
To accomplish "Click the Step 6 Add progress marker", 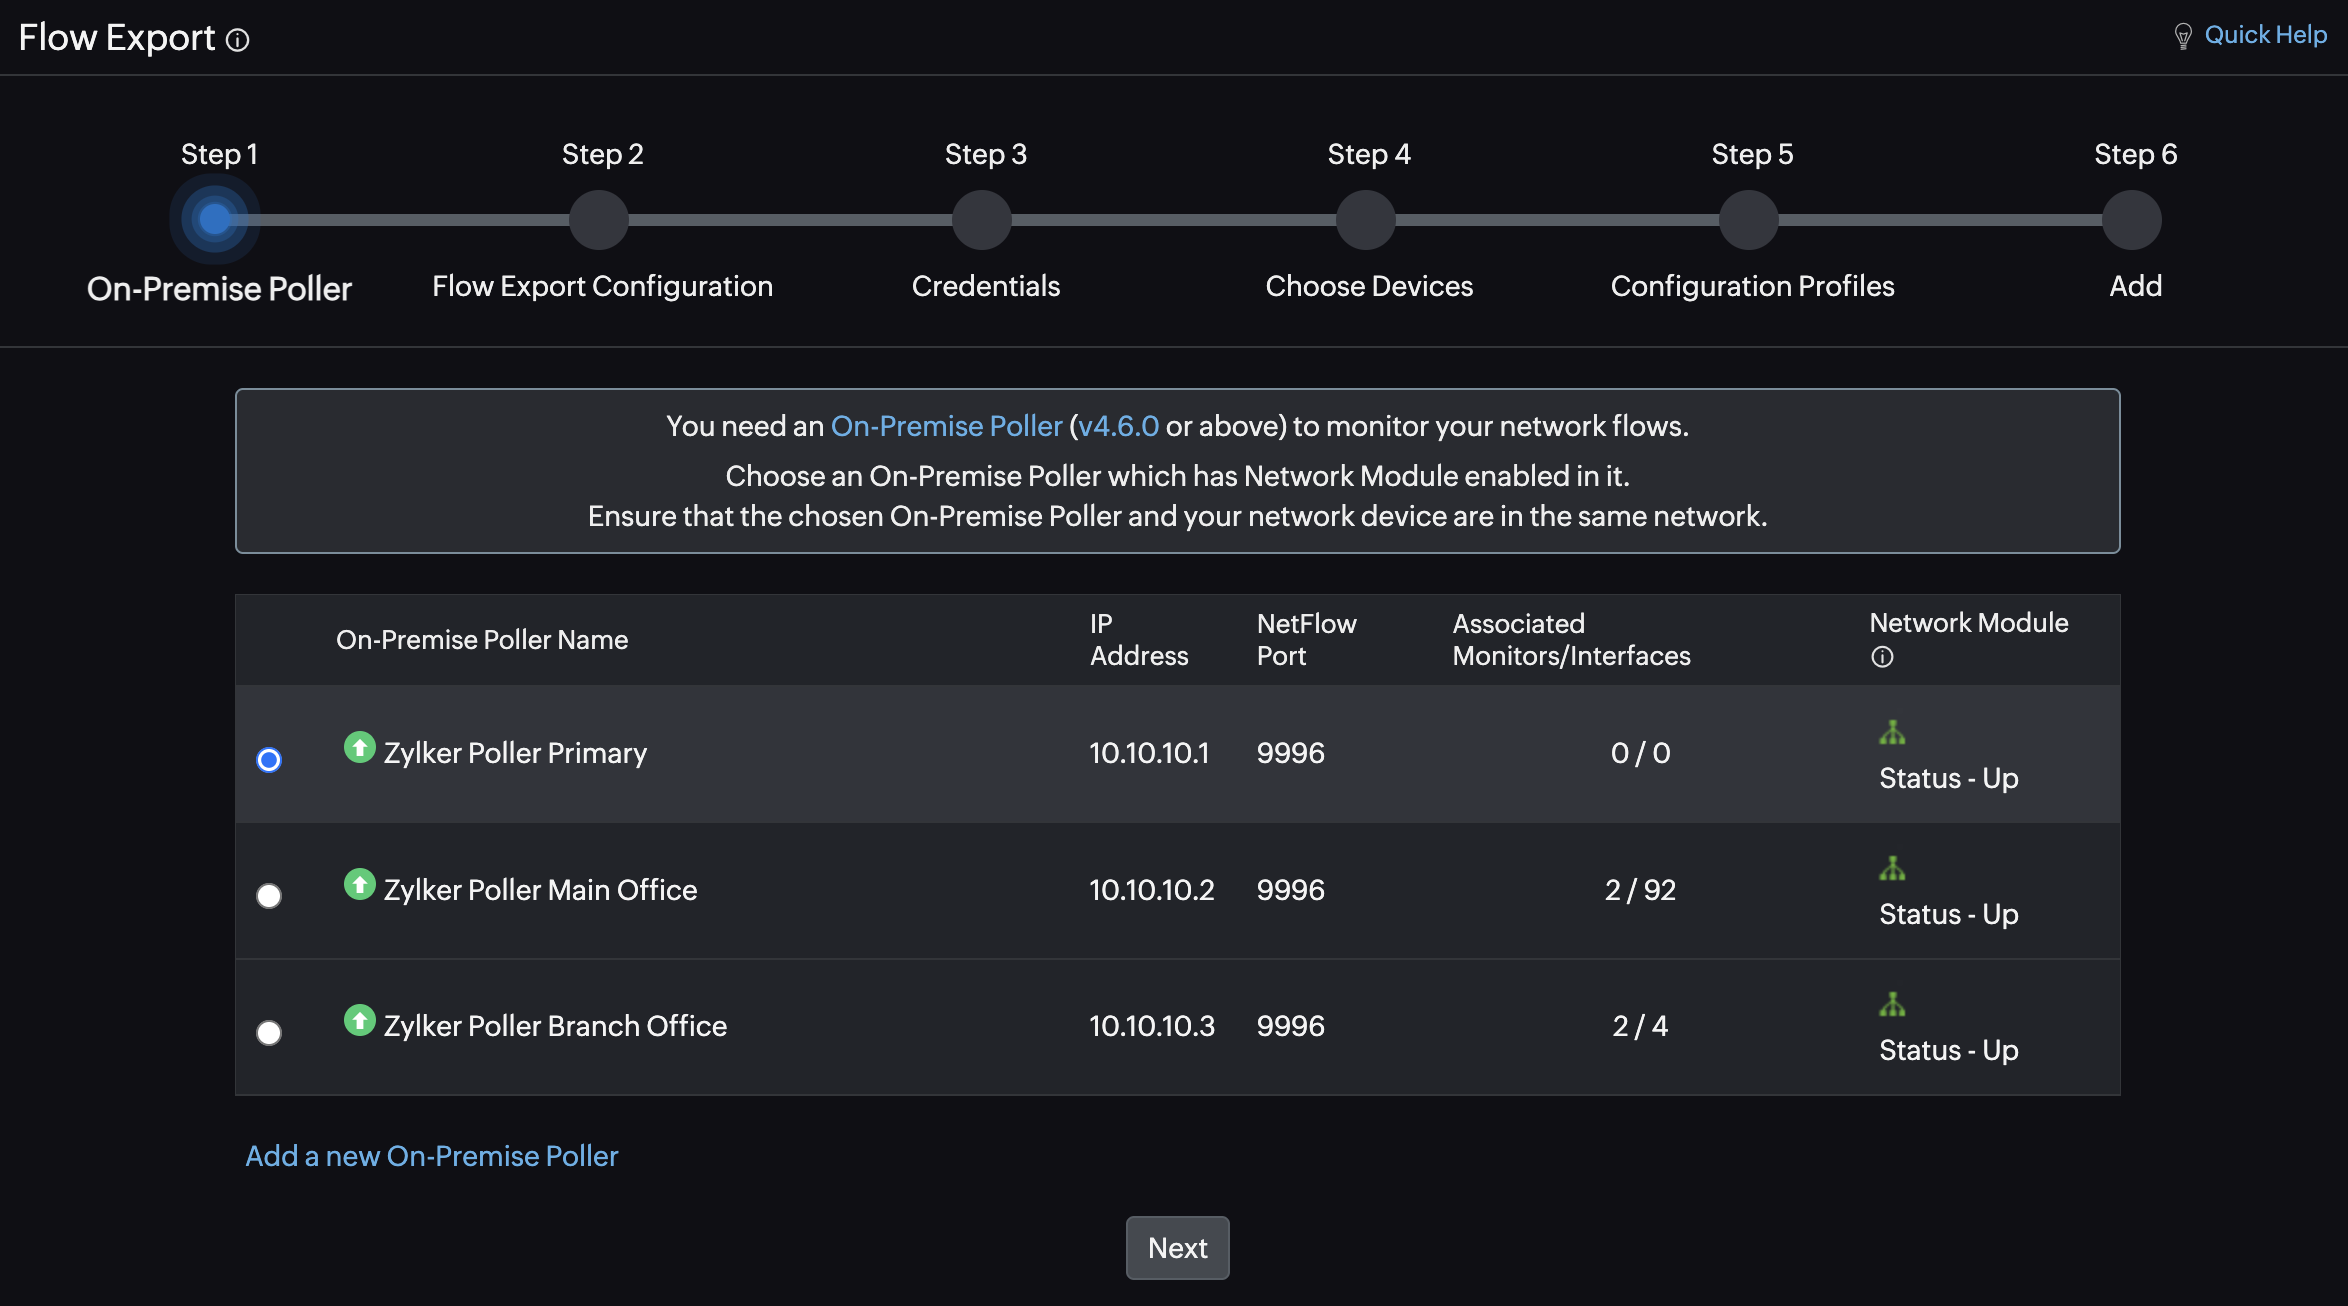I will [2132, 220].
